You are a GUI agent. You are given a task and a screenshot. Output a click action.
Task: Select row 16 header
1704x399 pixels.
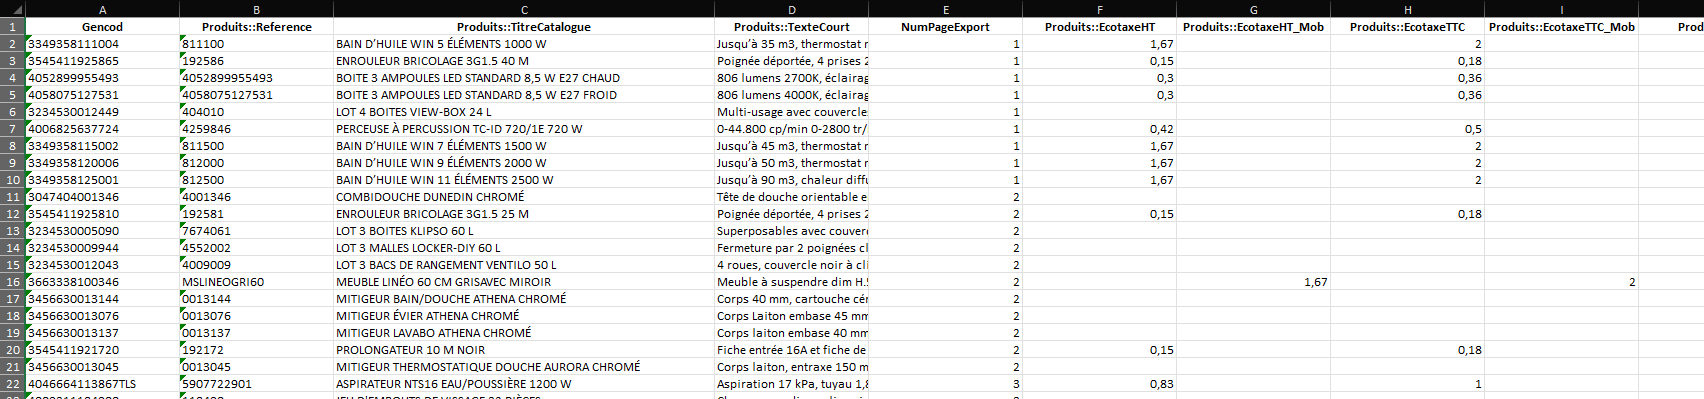pyautogui.click(x=12, y=282)
